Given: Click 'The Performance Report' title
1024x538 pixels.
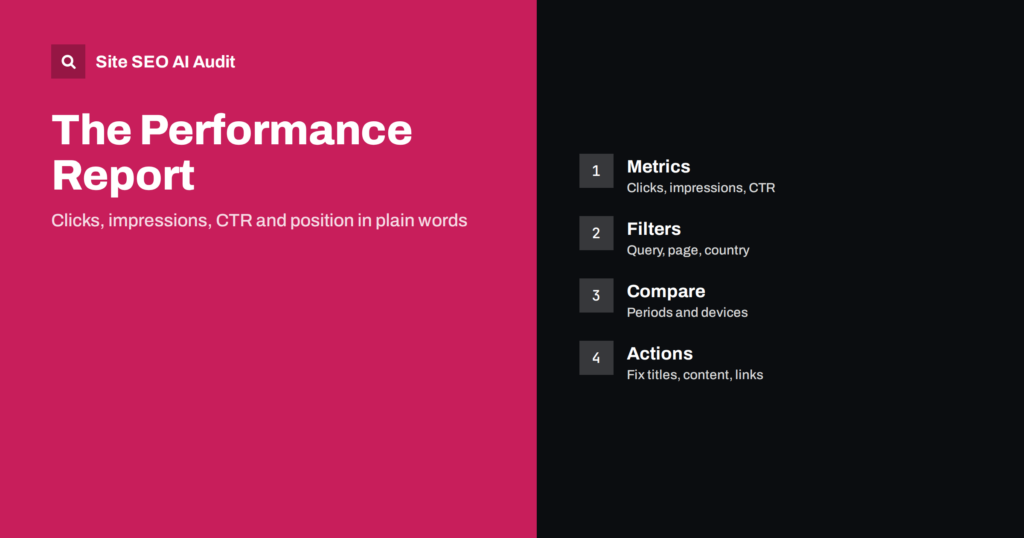Looking at the screenshot, I should coord(232,152).
